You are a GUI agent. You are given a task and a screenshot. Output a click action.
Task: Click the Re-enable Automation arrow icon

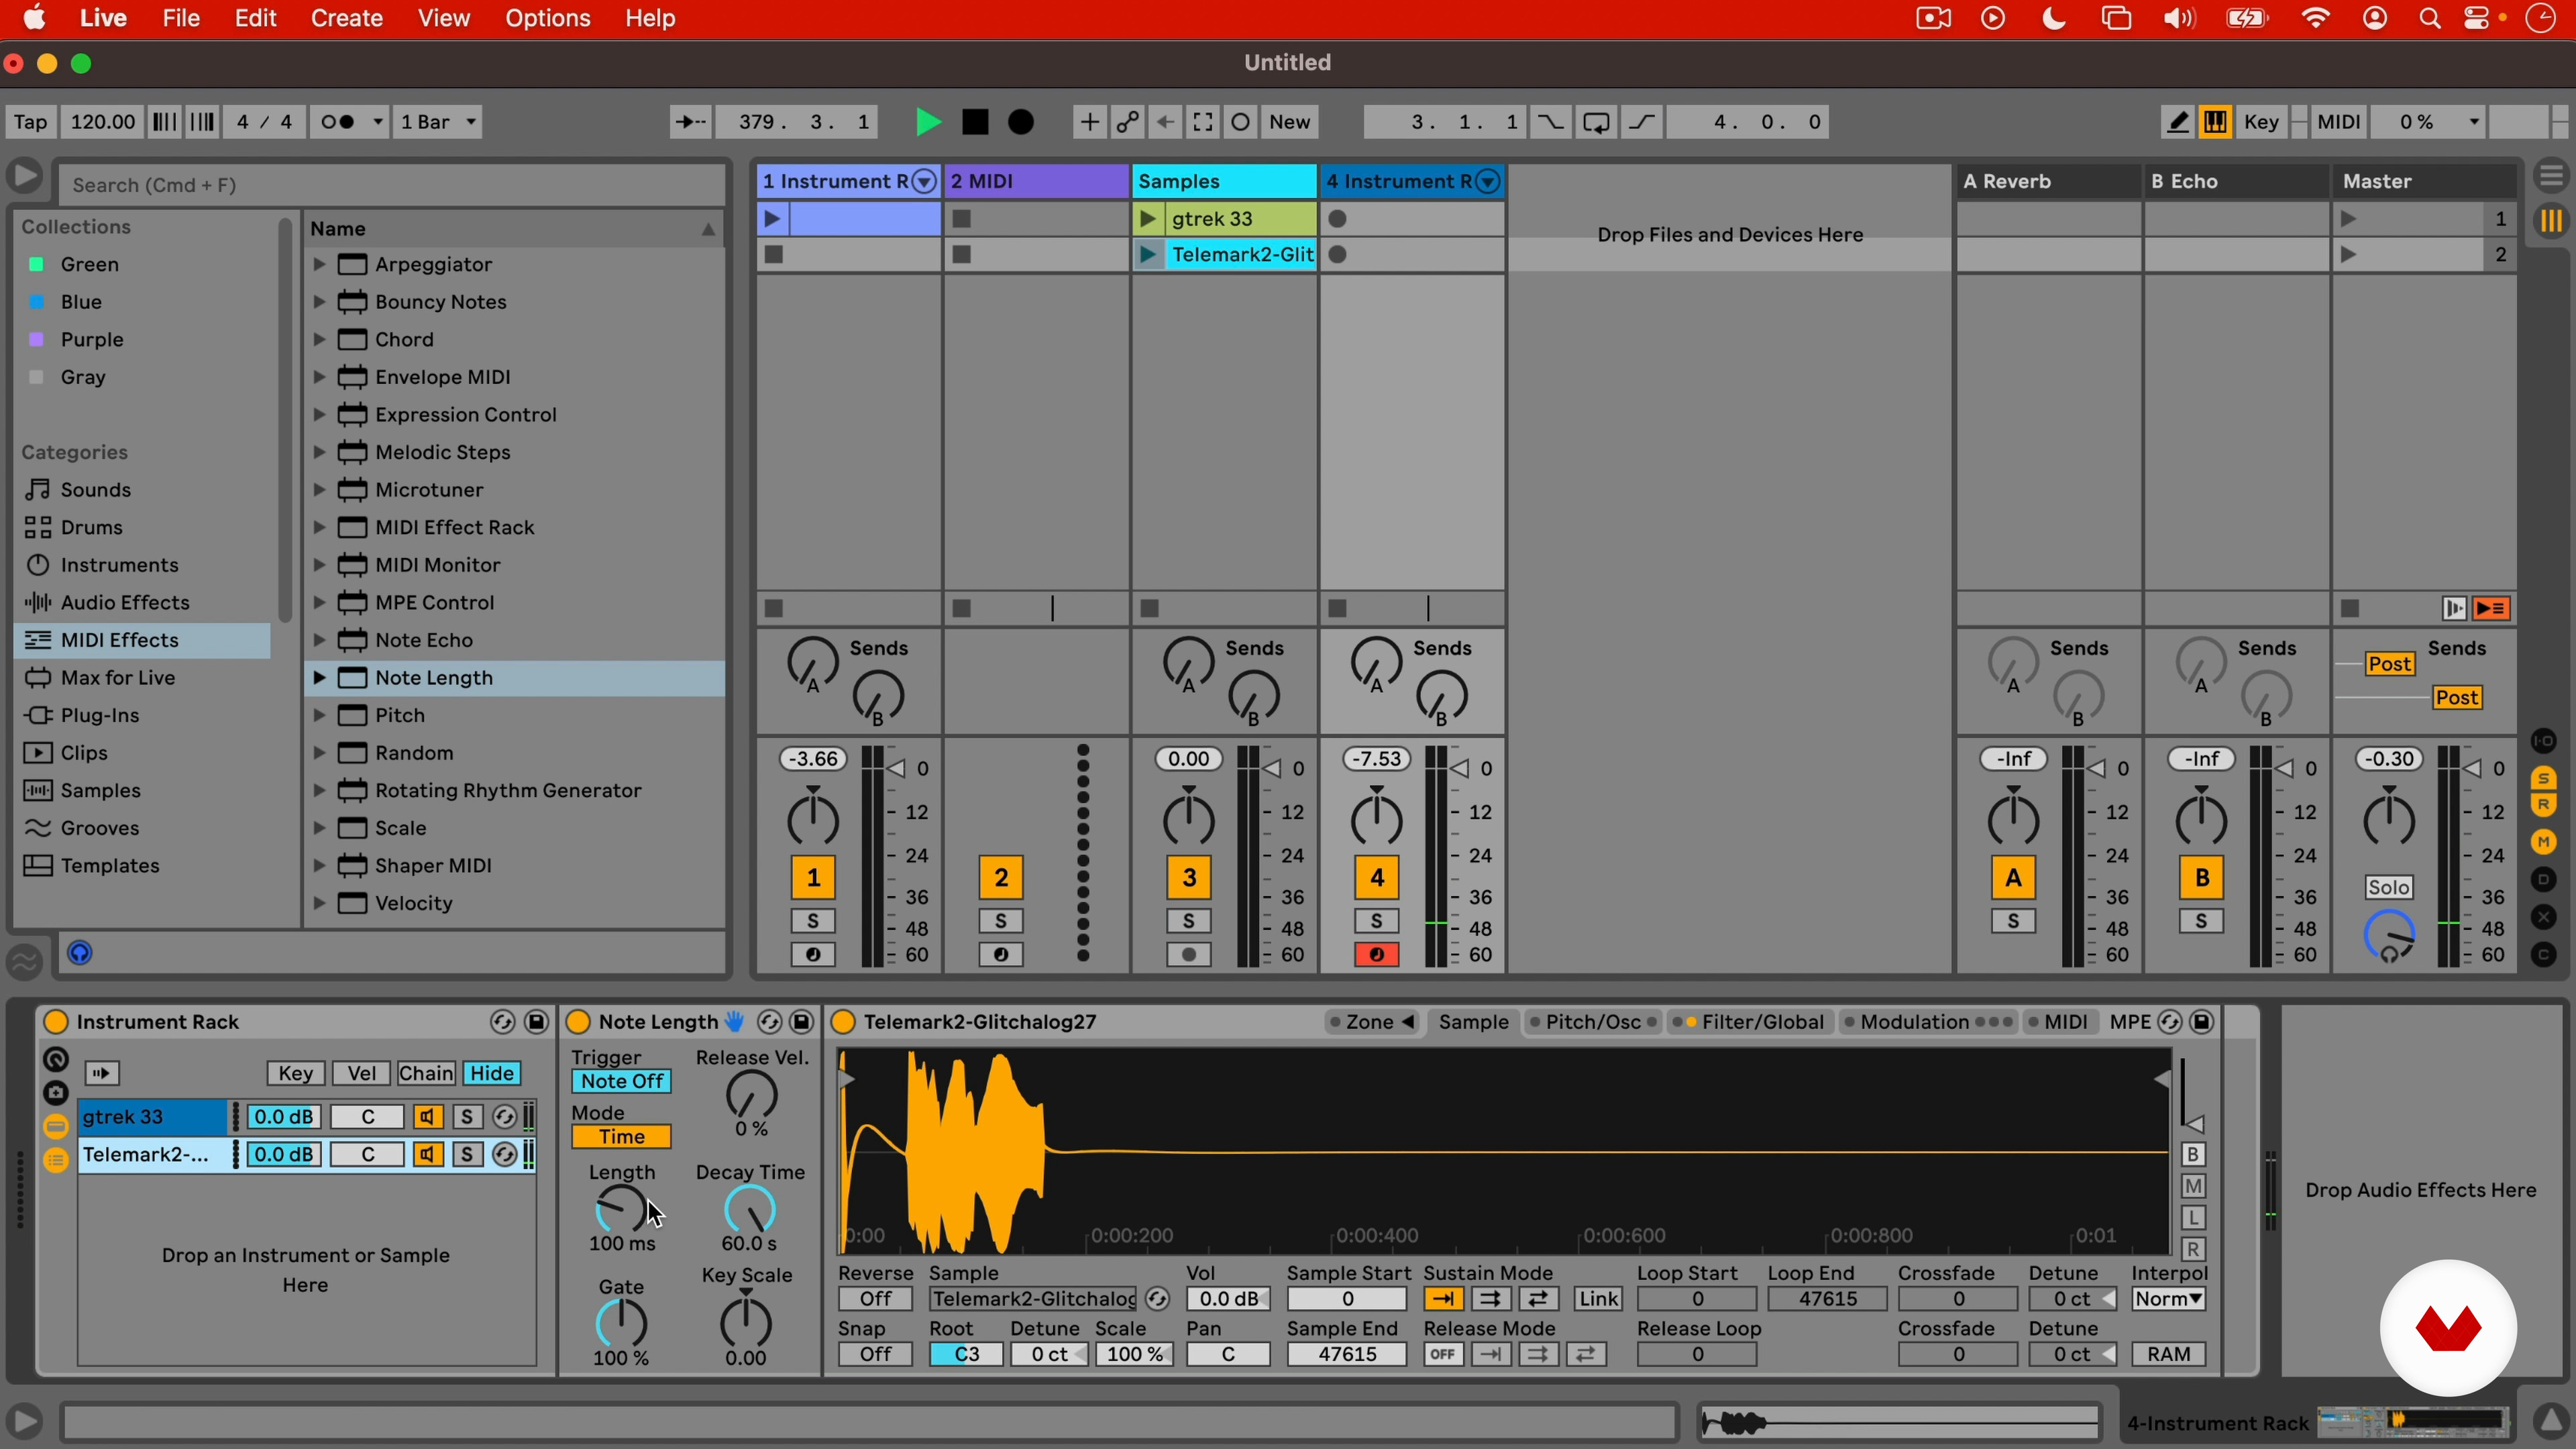click(x=1165, y=122)
